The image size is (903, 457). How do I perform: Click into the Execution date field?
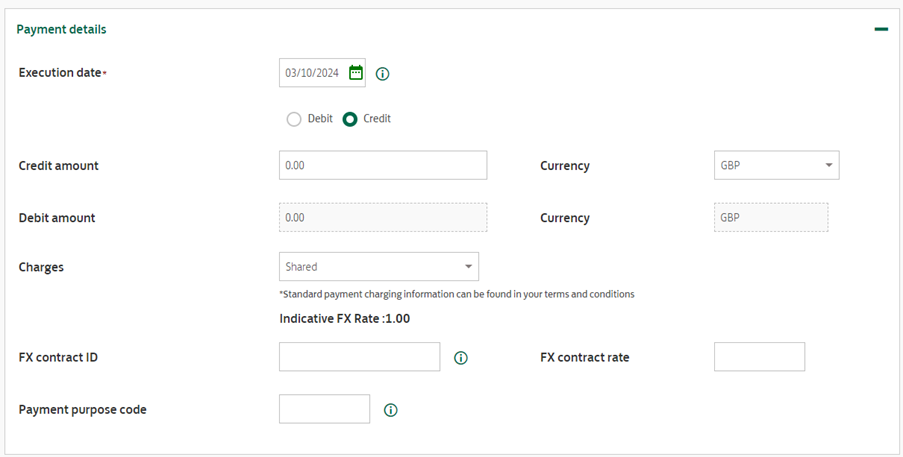(x=314, y=73)
